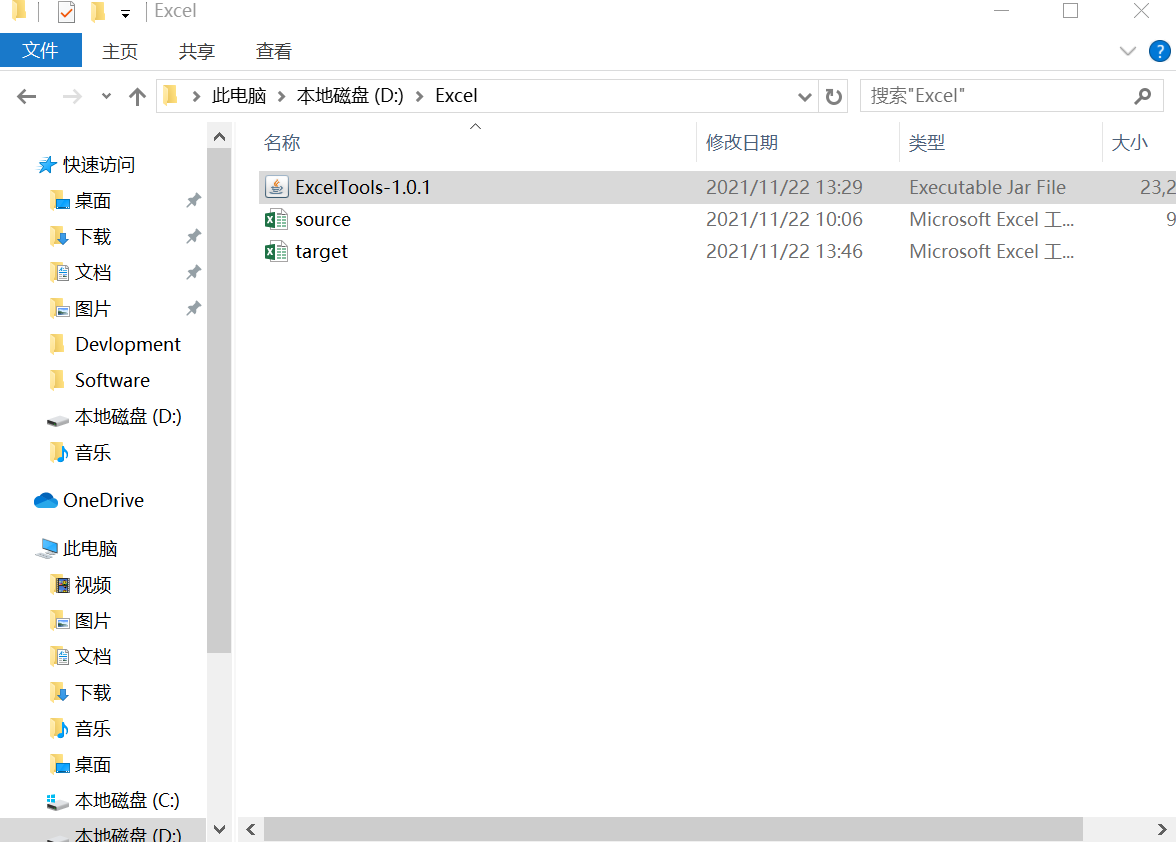This screenshot has height=842, width=1176.
Task: Click the This PC computer icon
Action: pyautogui.click(x=46, y=549)
